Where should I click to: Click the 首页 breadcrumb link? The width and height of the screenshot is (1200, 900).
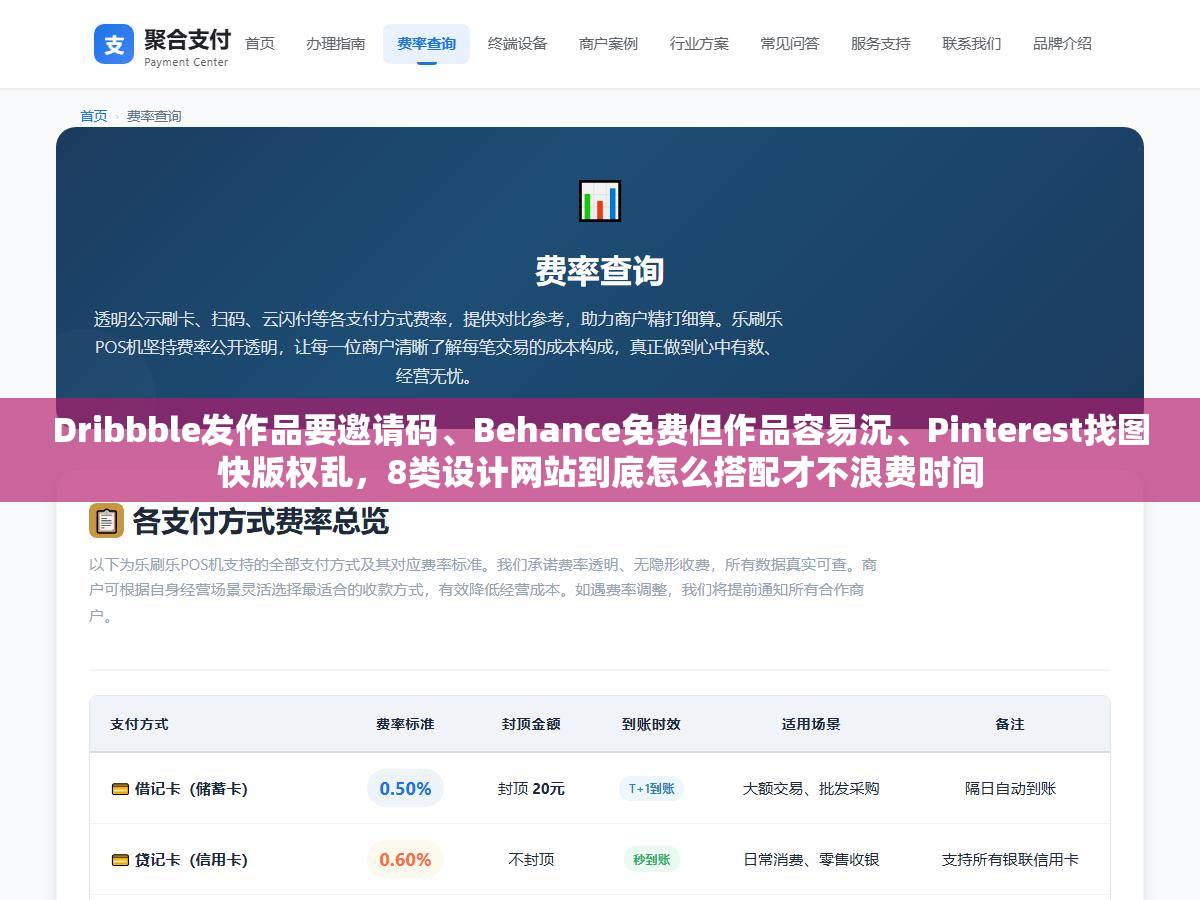pos(94,116)
